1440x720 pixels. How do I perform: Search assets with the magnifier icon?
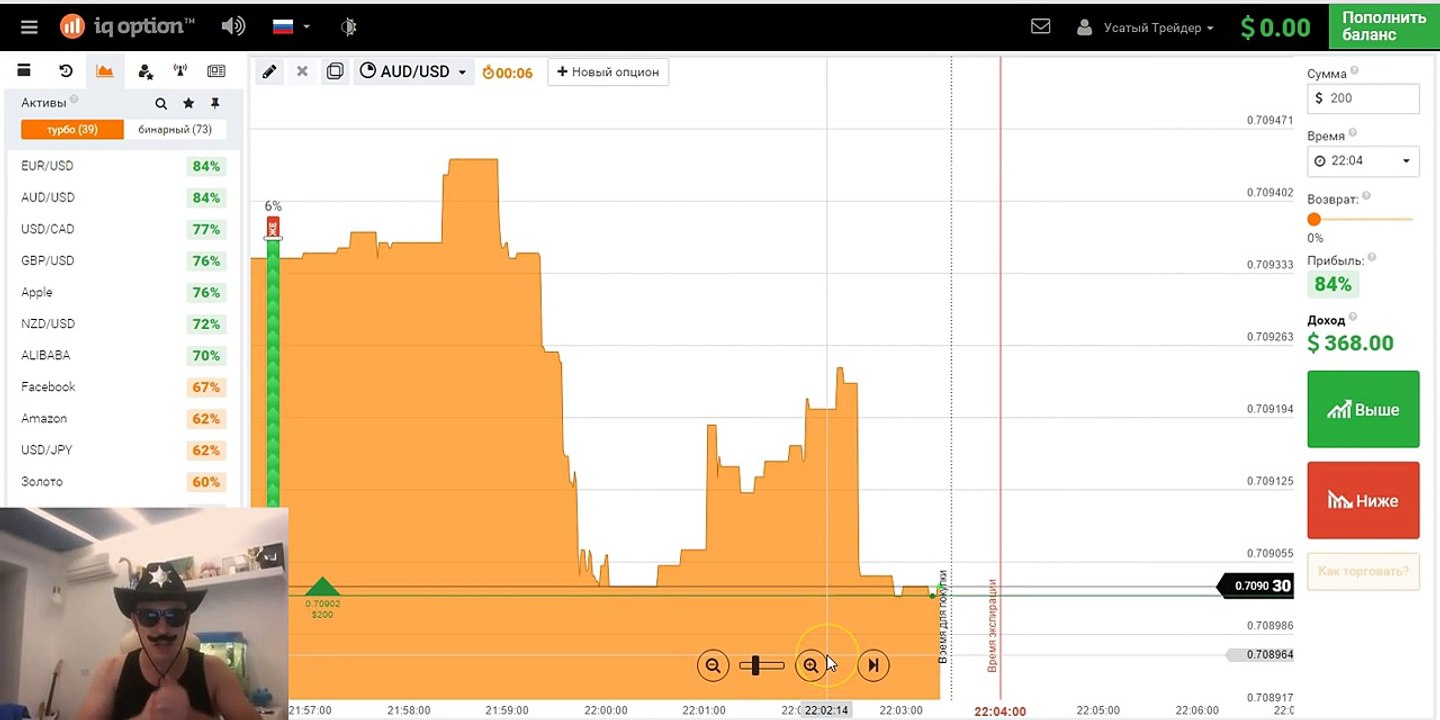pyautogui.click(x=161, y=103)
